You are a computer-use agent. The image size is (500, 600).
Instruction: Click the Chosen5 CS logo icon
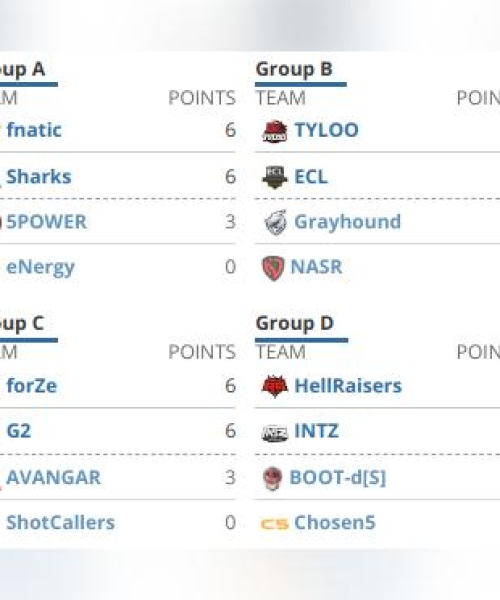click(274, 523)
